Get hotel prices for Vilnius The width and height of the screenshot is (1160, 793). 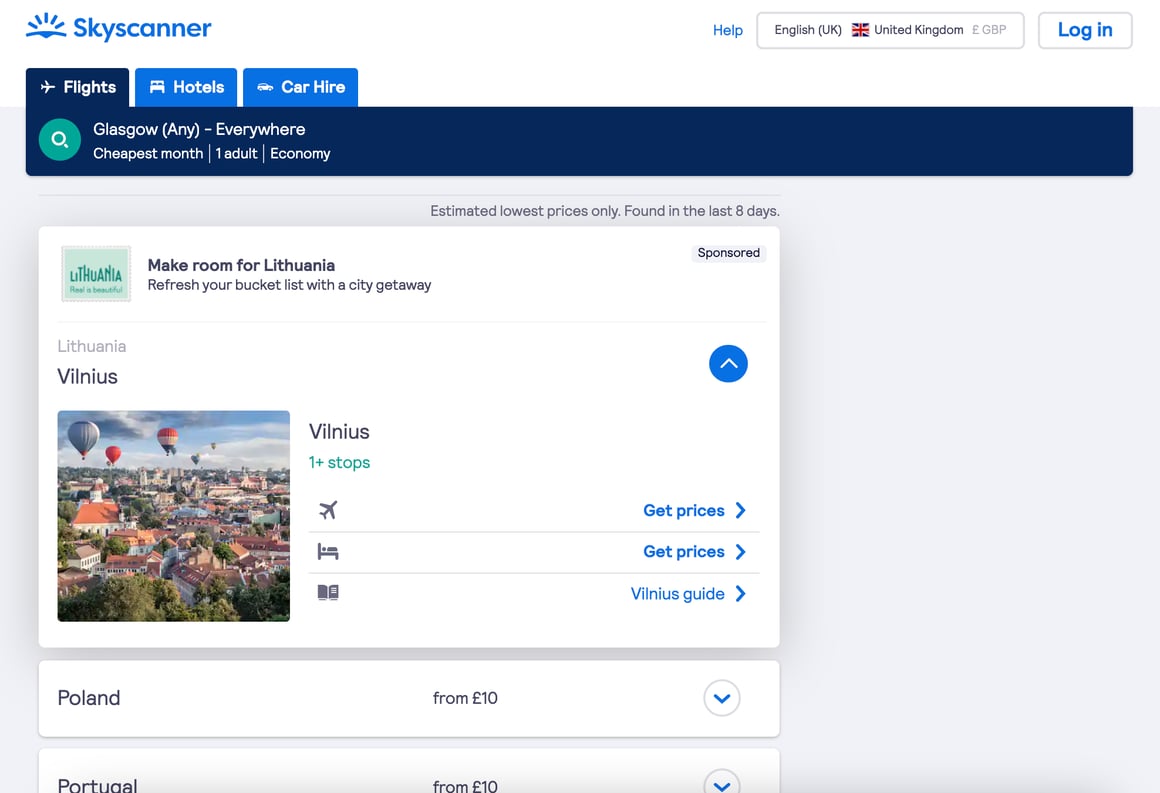pos(694,552)
